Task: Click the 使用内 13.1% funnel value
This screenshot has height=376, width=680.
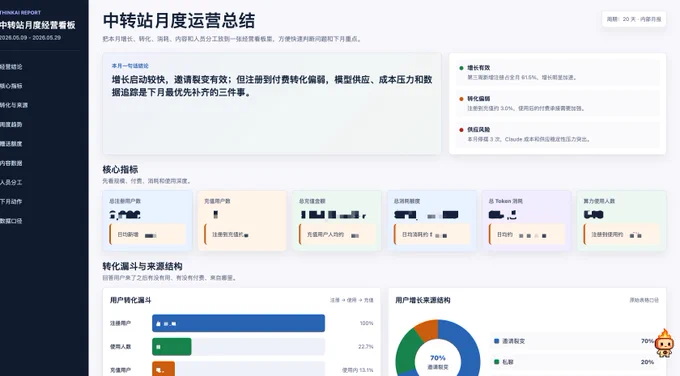Action: (x=357, y=370)
